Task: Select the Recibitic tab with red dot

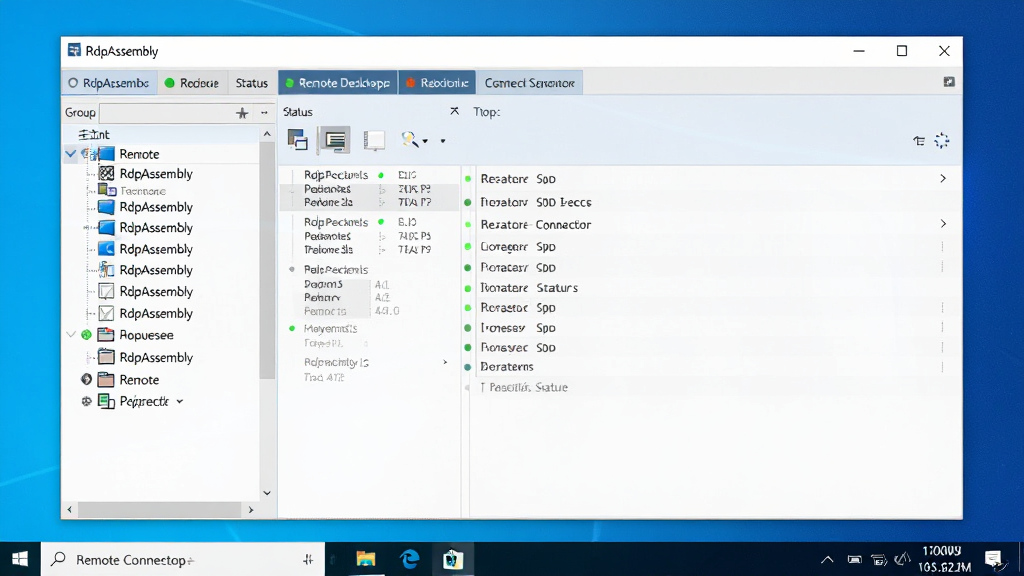Action: point(438,83)
